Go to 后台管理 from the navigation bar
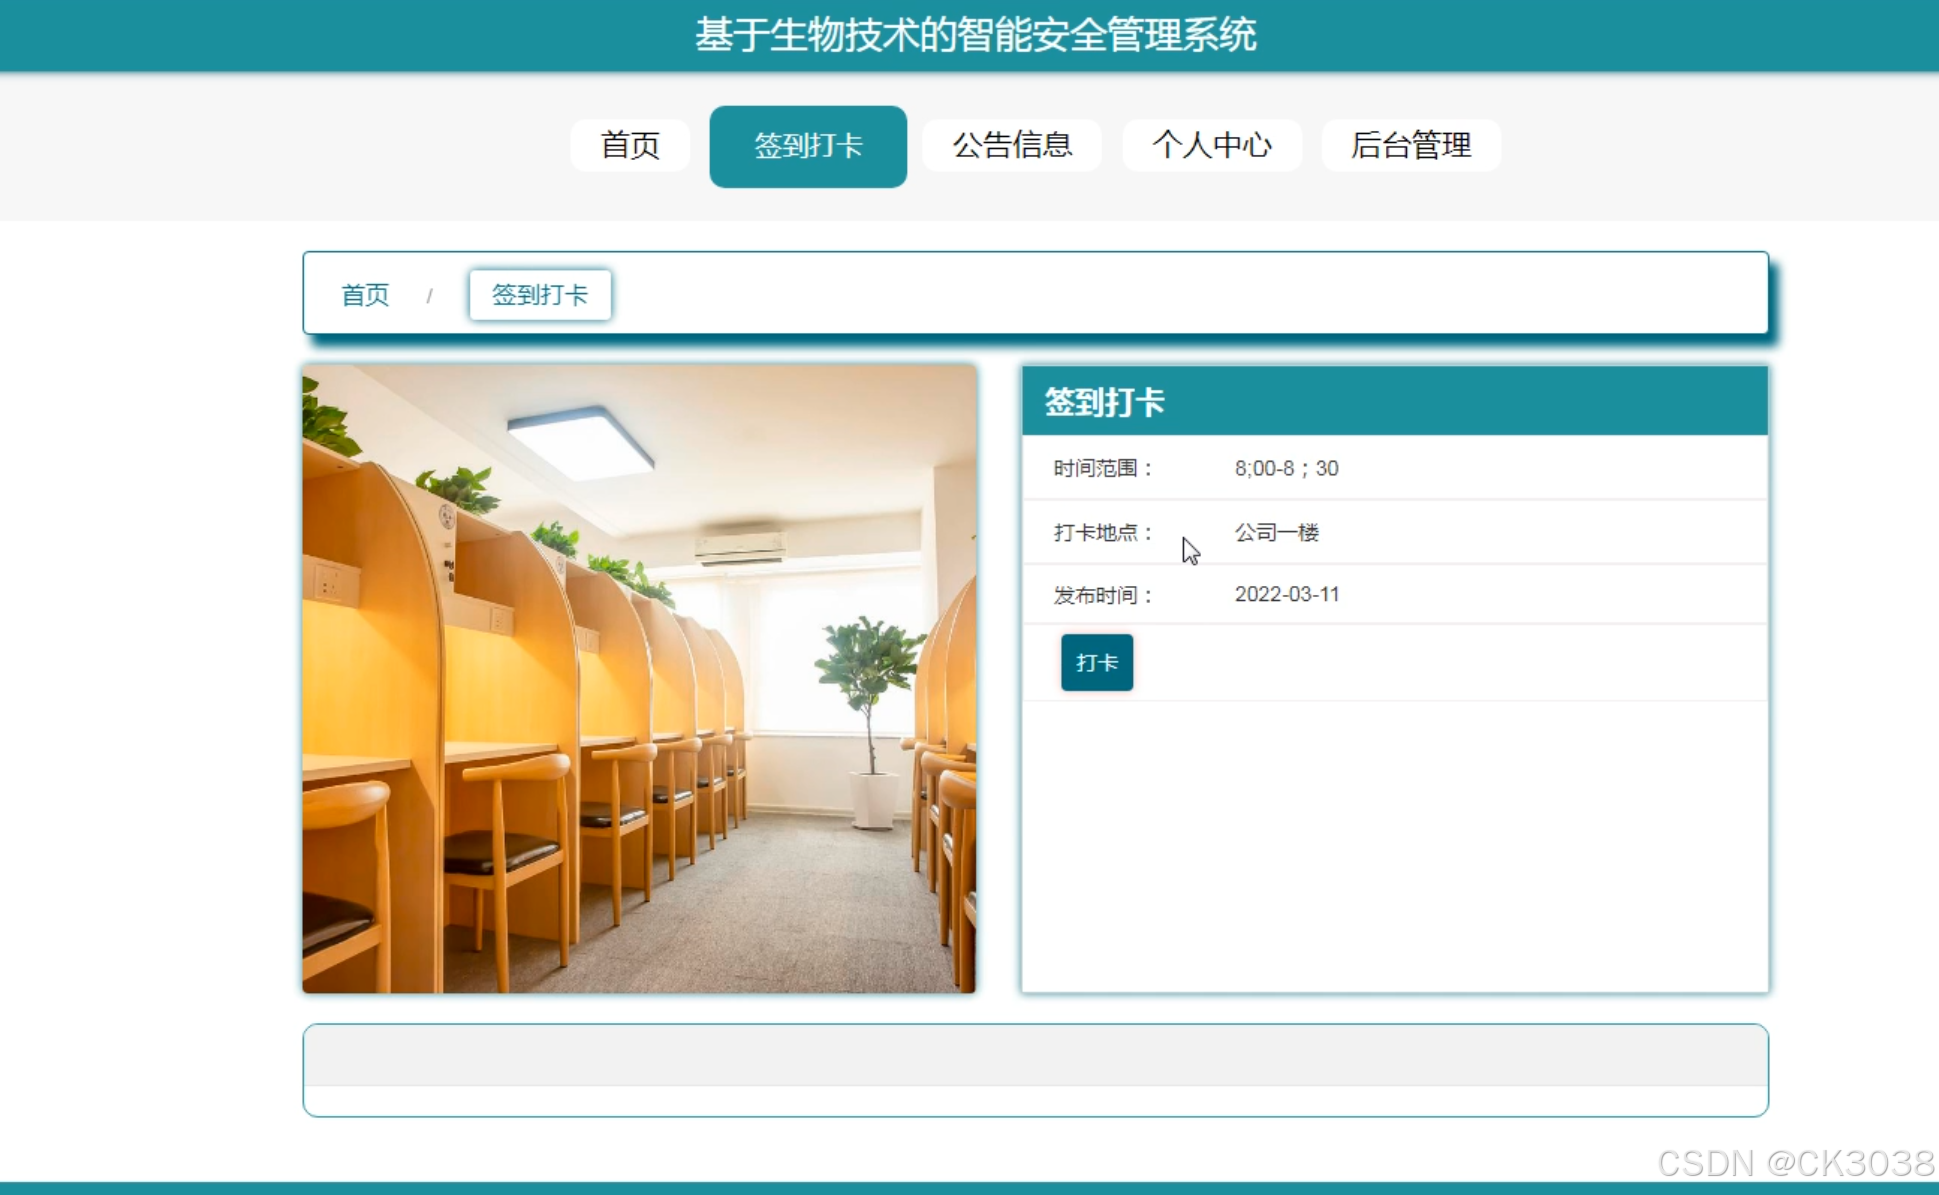The height and width of the screenshot is (1195, 1939). (1411, 146)
